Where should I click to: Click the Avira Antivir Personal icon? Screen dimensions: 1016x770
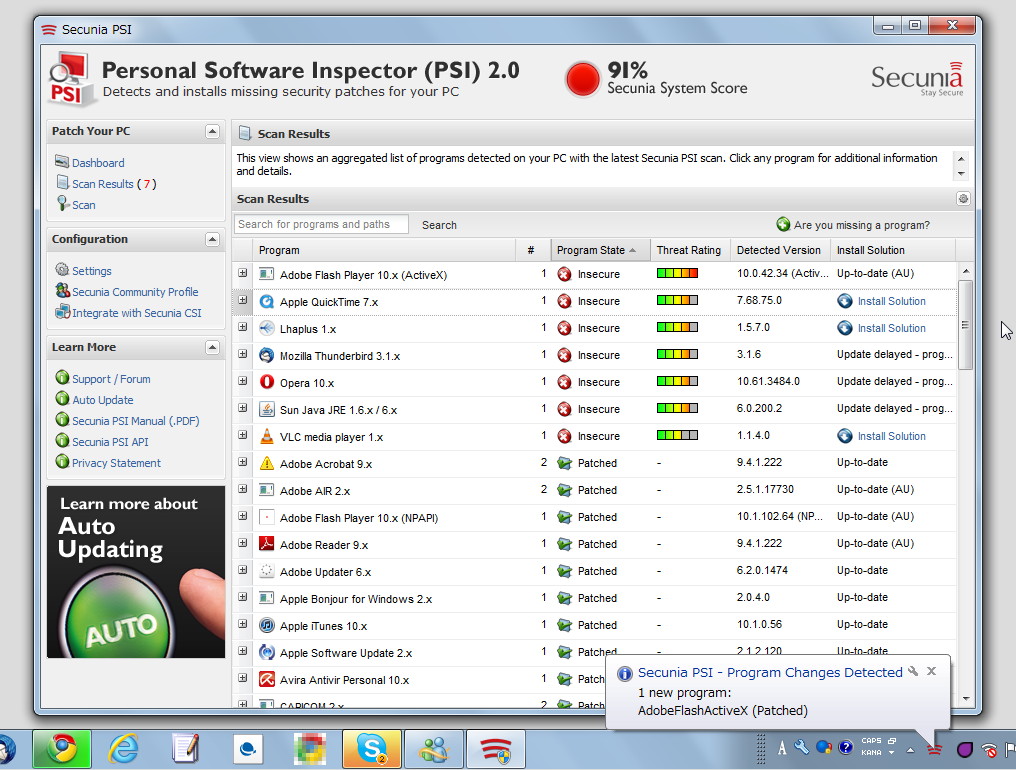tap(266, 679)
